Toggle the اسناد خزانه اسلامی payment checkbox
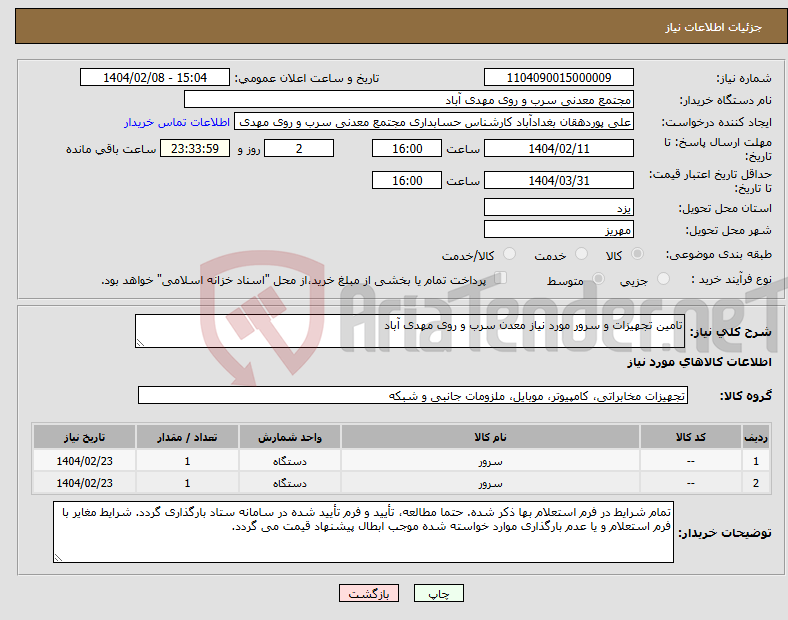The width and height of the screenshot is (788, 620). (x=501, y=278)
